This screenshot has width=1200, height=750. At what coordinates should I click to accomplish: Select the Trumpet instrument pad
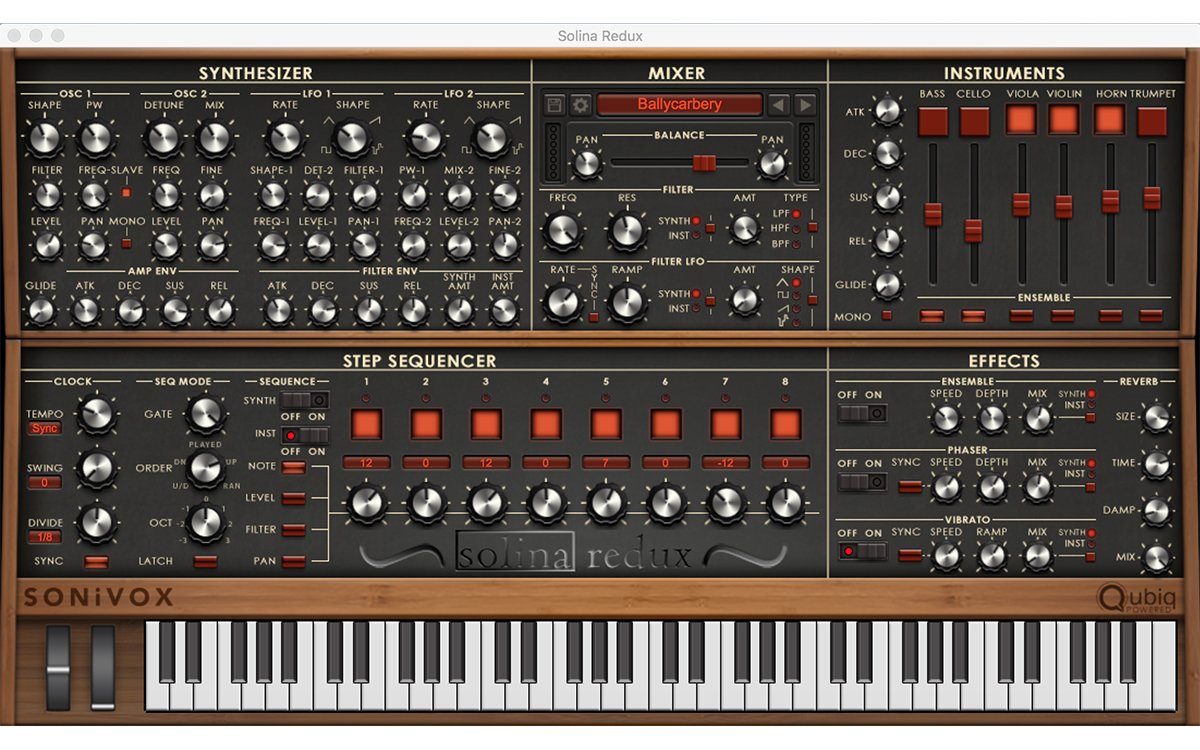pyautogui.click(x=1150, y=118)
